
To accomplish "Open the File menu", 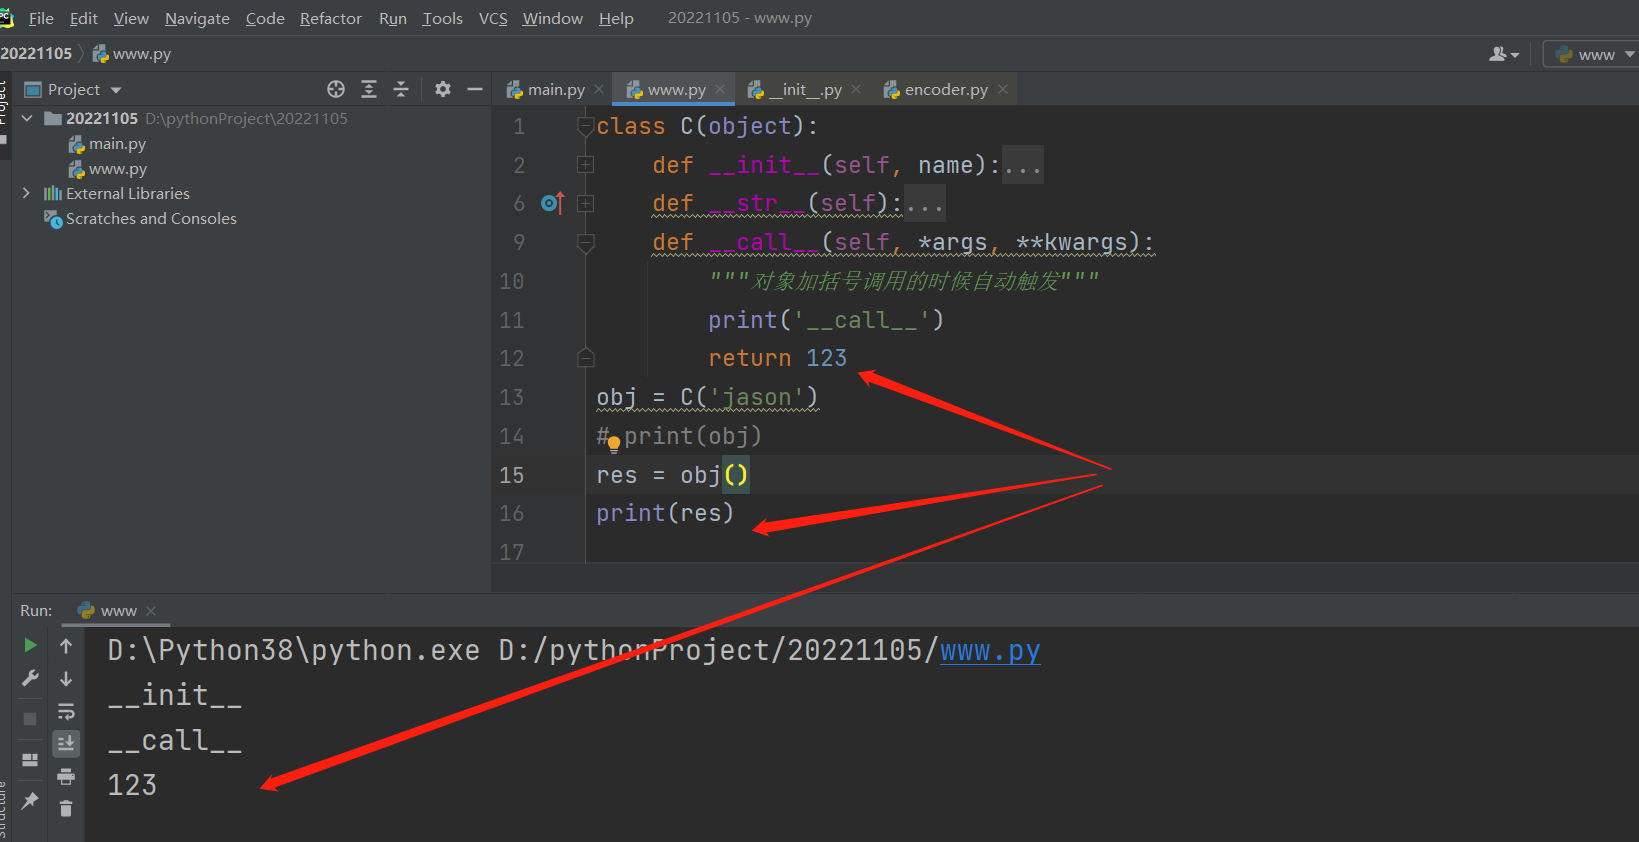I will [41, 18].
